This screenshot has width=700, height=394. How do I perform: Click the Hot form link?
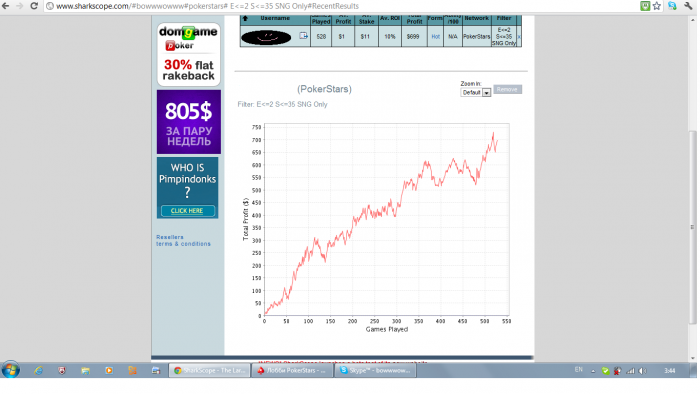coord(435,37)
